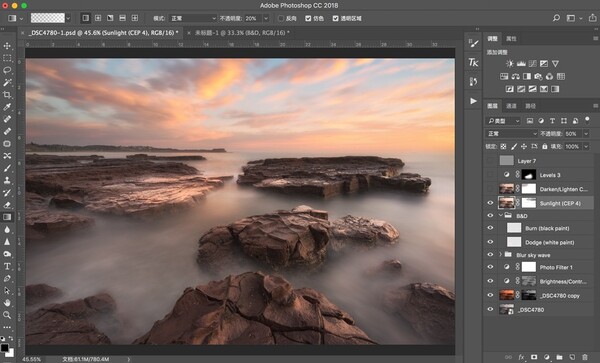600x363 pixels.
Task: Click the trash icon to delete layer
Action: [585, 357]
